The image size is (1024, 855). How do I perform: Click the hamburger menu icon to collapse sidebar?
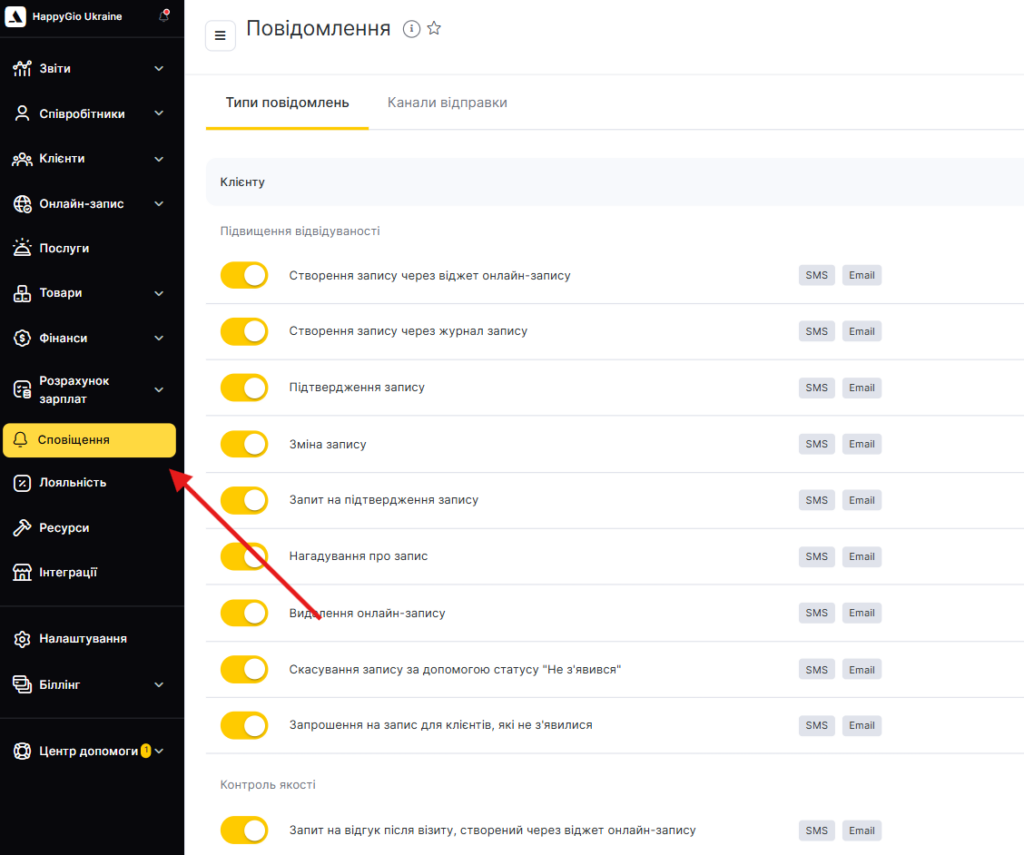point(220,36)
